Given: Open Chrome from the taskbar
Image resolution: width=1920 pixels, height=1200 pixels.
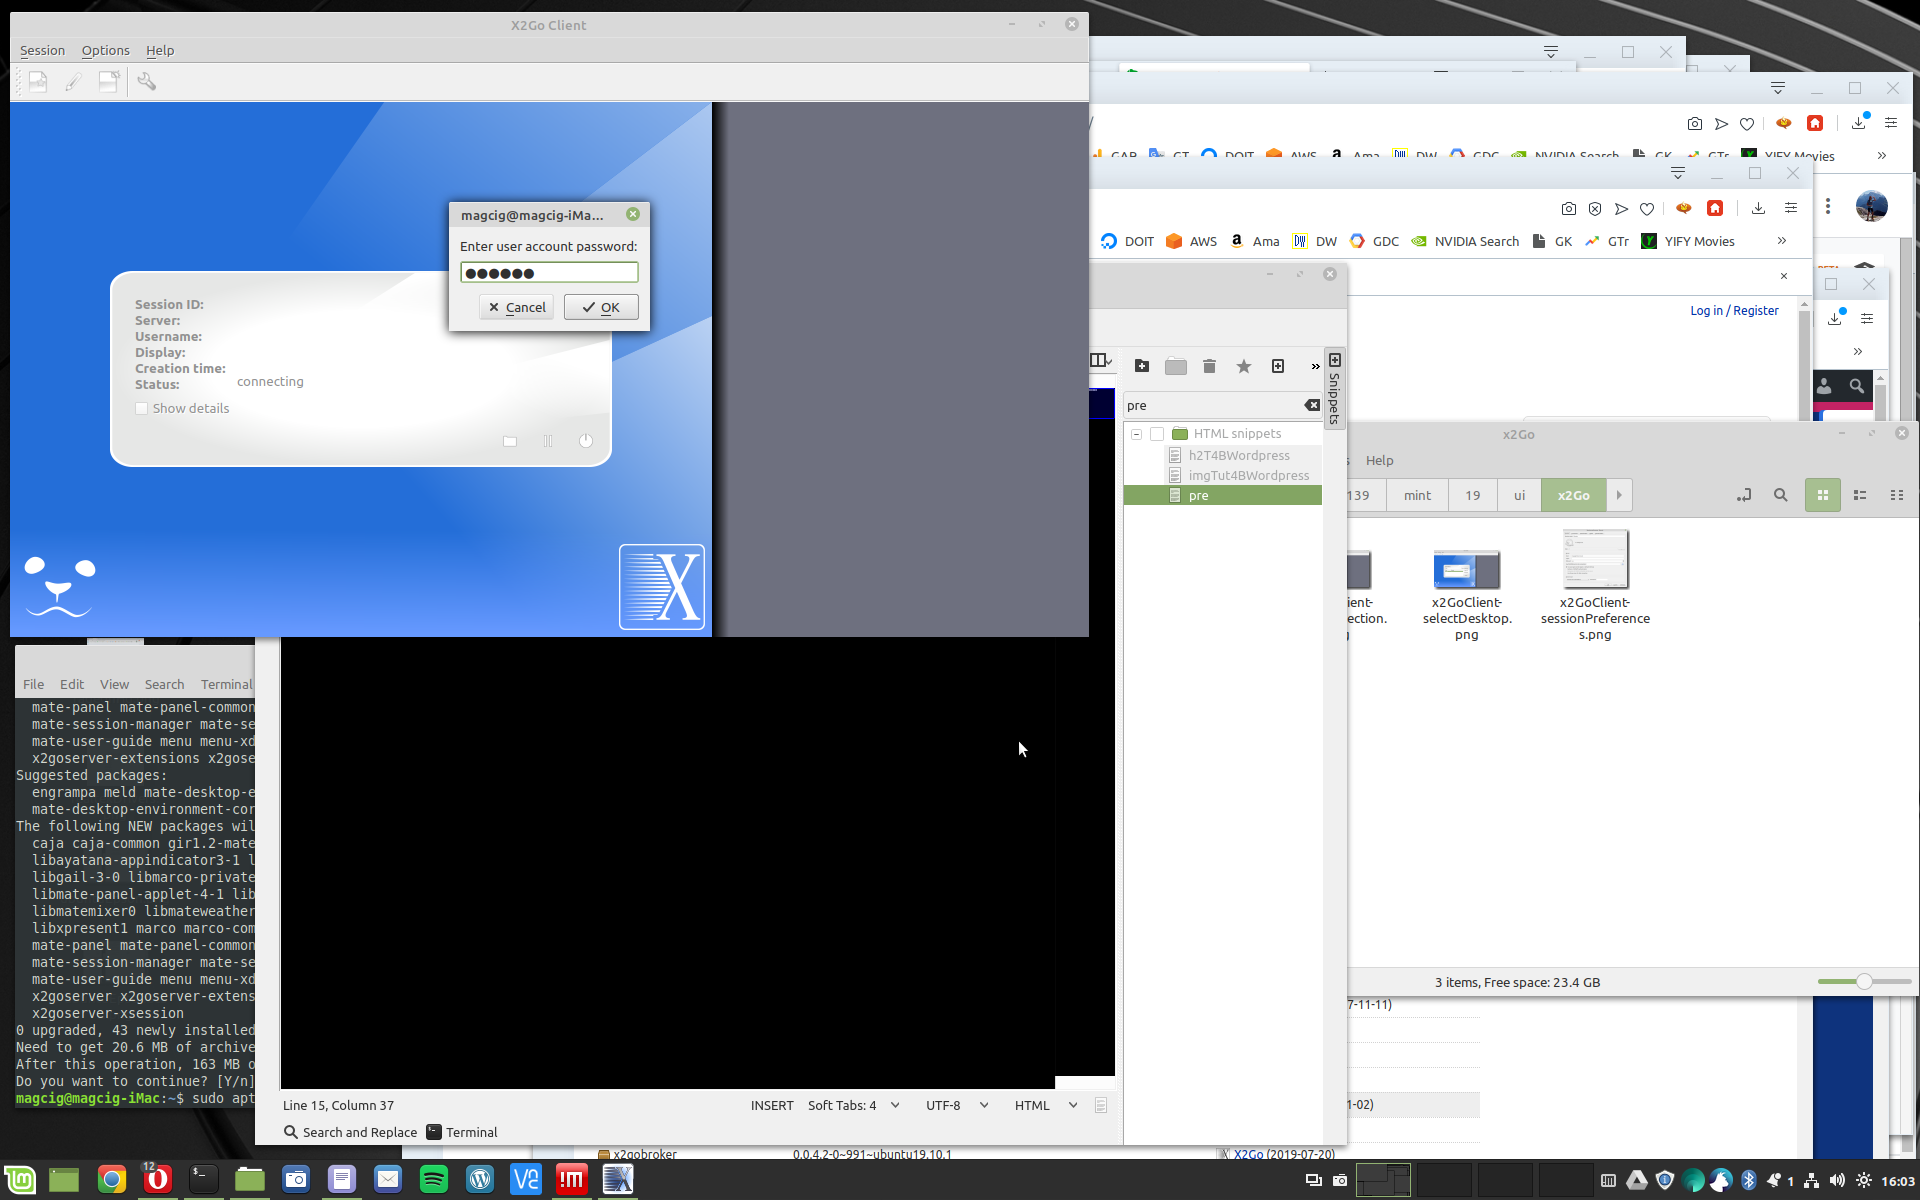Looking at the screenshot, I should (112, 1180).
